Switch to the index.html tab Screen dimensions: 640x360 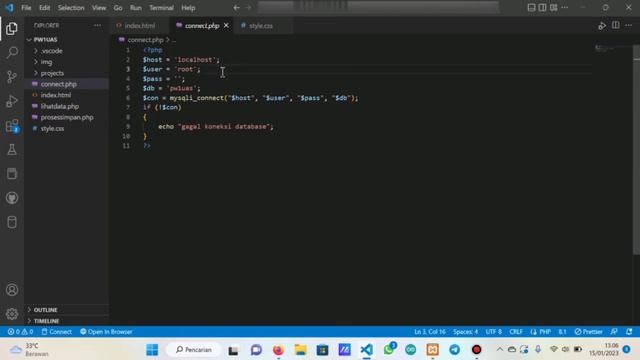coord(140,26)
